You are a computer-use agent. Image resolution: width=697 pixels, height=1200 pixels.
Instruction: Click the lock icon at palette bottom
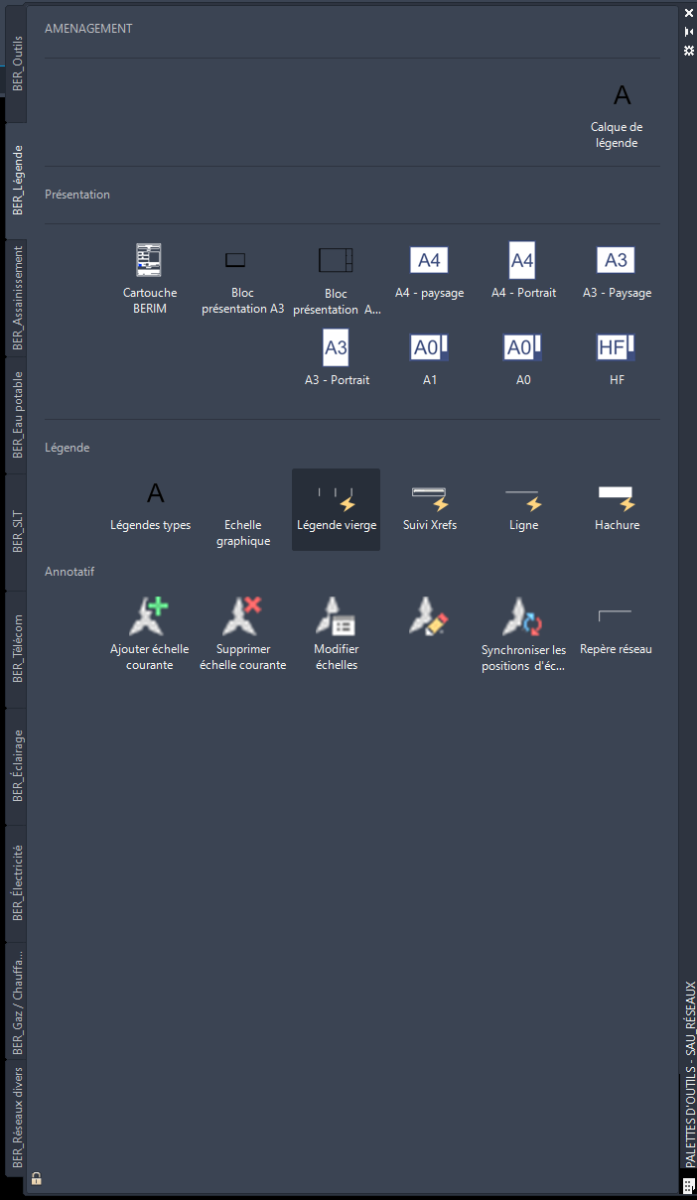(x=36, y=1178)
